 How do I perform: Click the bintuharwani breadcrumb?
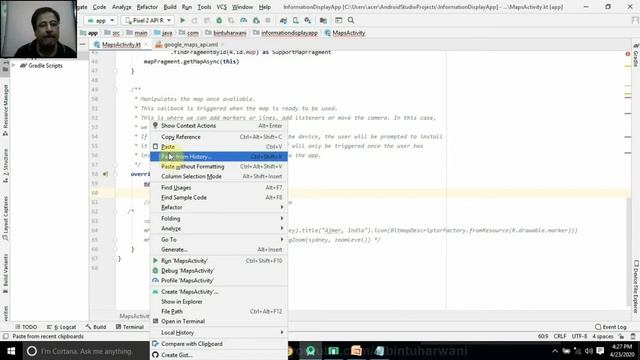[226, 33]
